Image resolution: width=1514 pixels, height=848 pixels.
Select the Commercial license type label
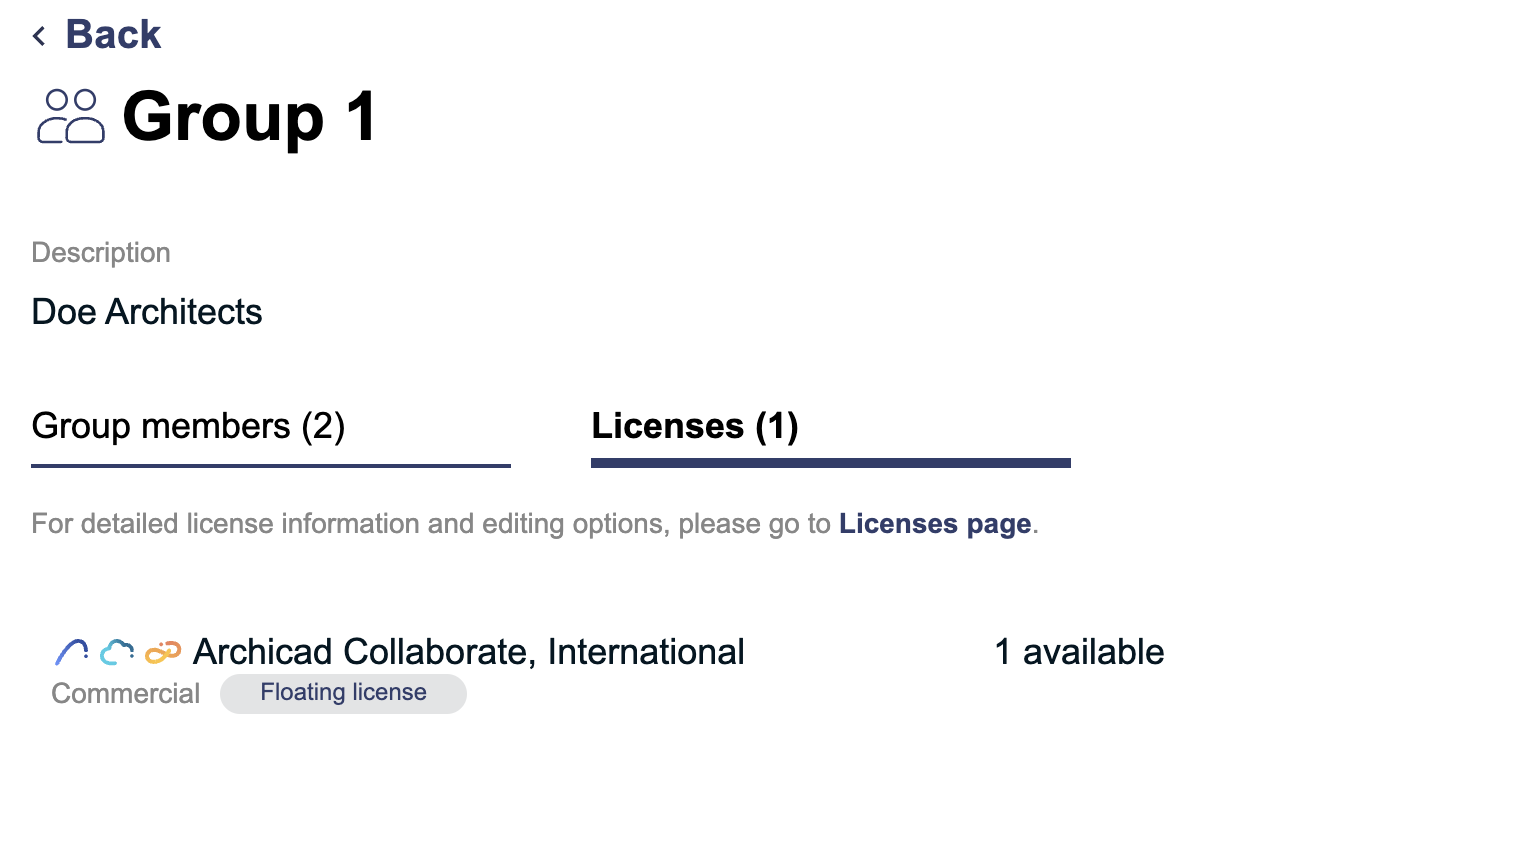pyautogui.click(x=125, y=692)
